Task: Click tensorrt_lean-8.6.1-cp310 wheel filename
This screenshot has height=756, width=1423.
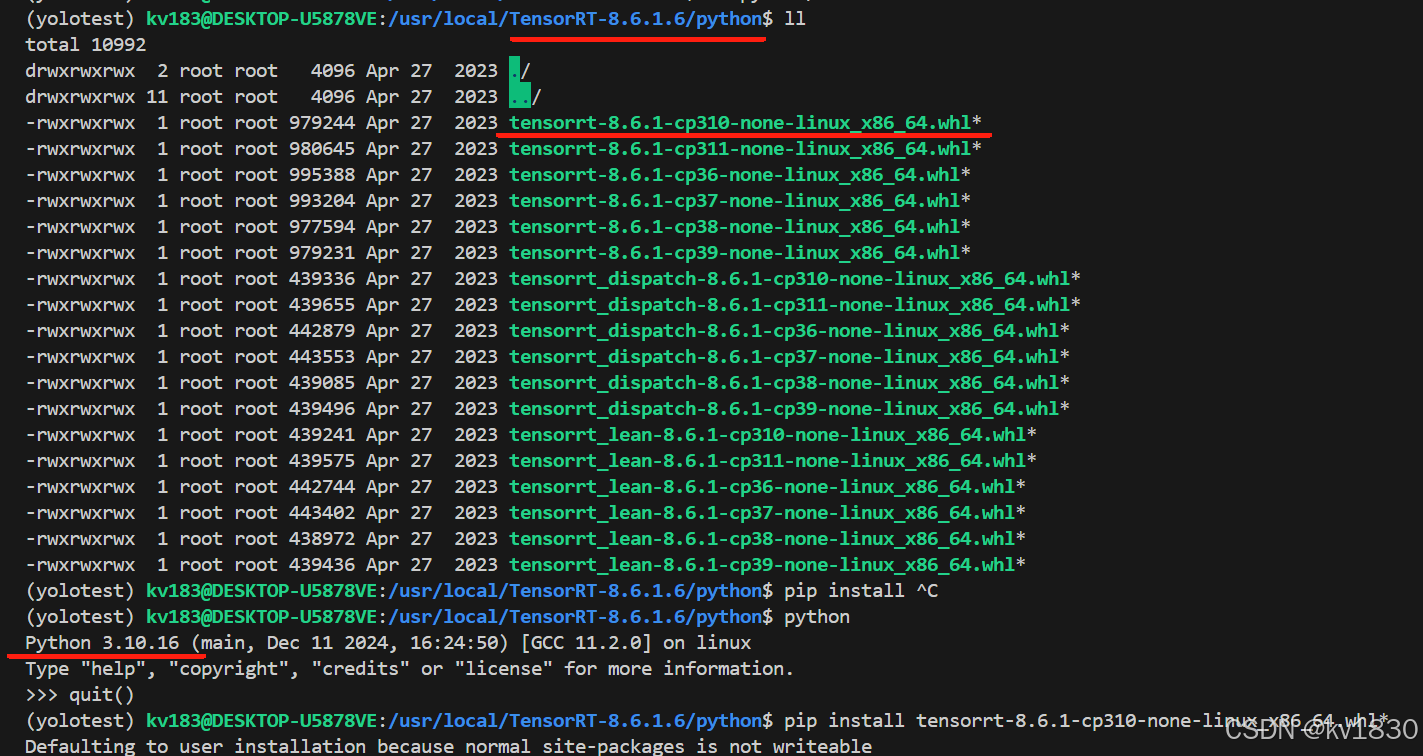Action: coord(768,435)
